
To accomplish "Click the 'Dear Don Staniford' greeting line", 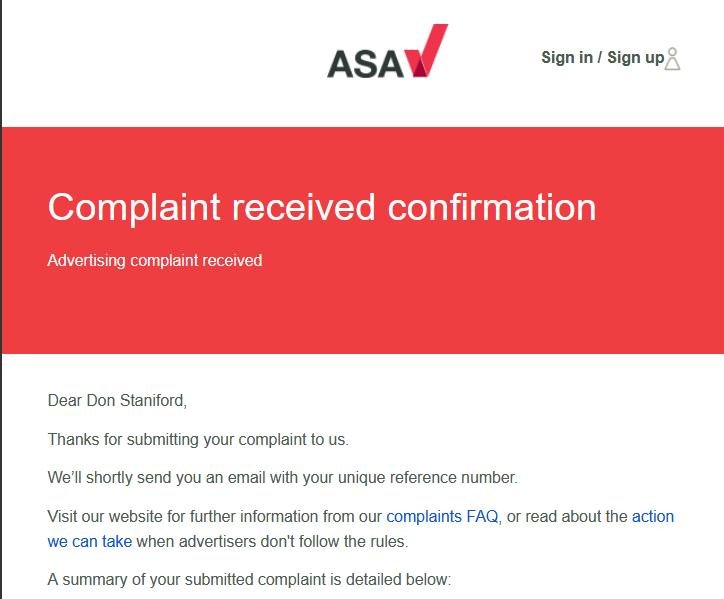I will [117, 401].
